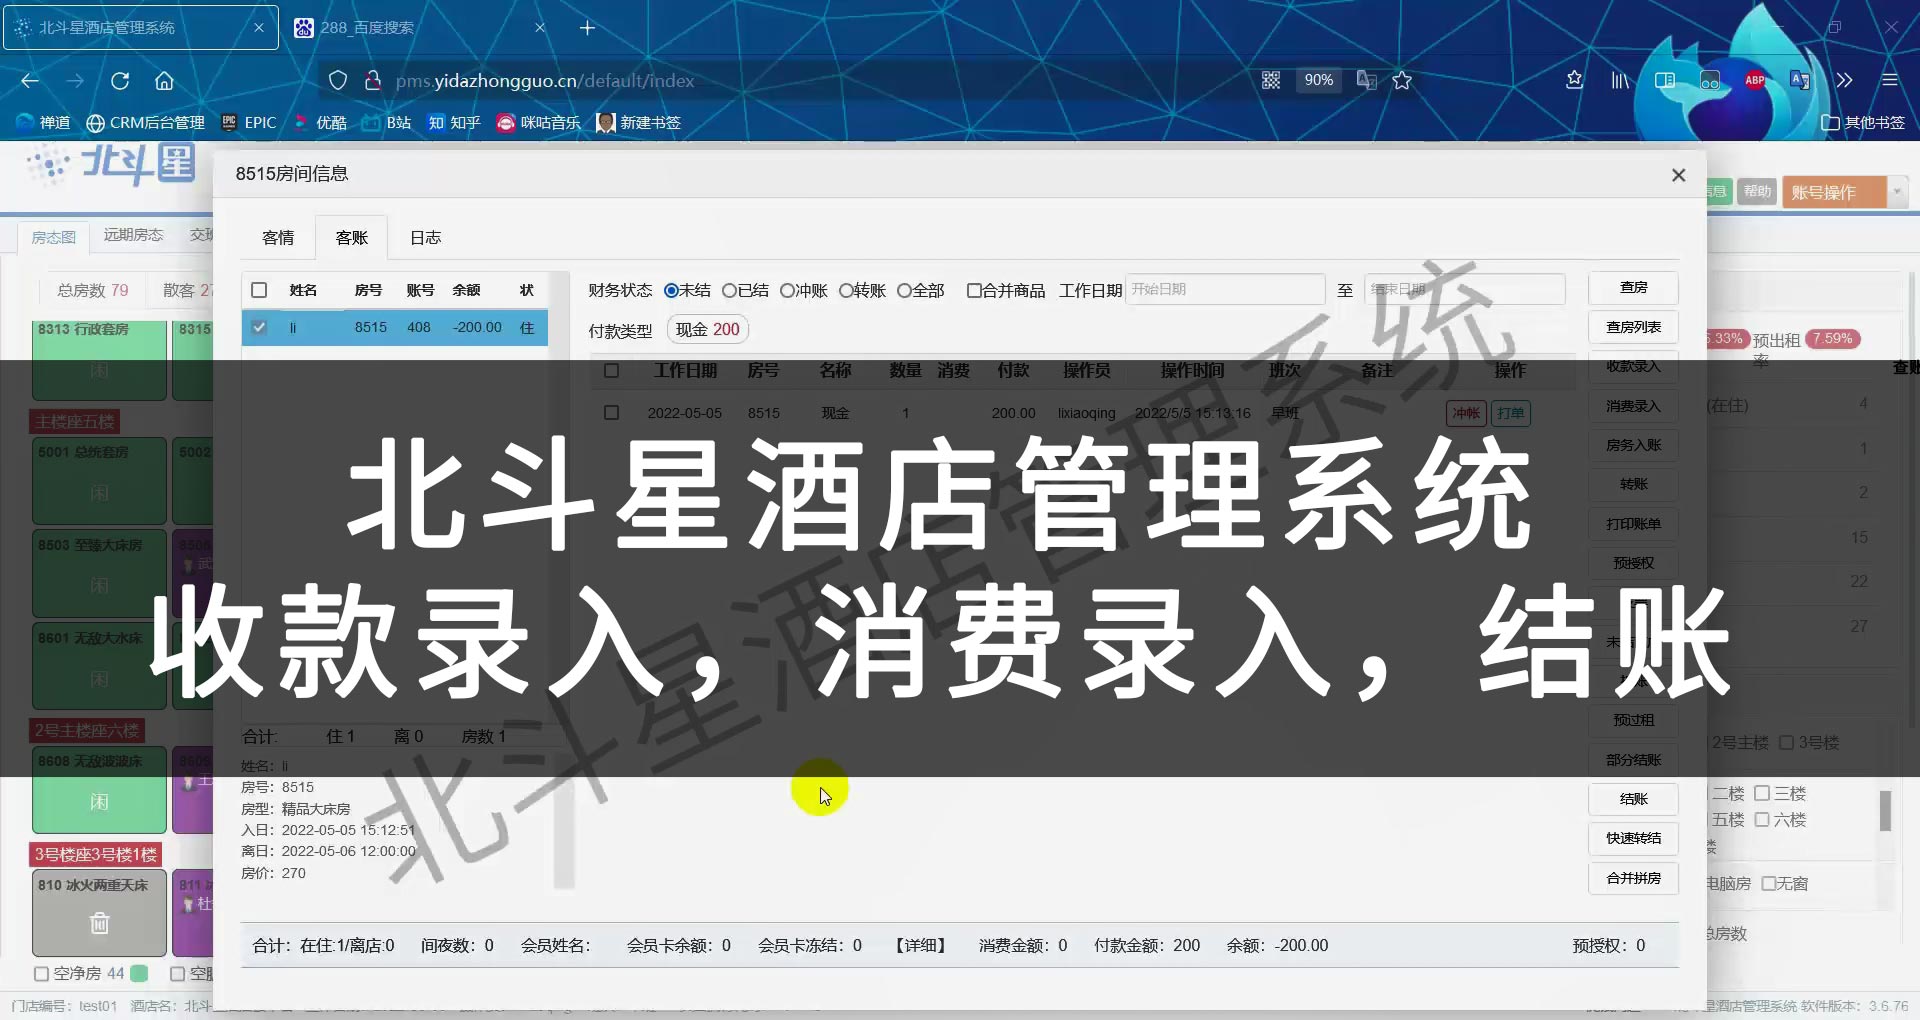The width and height of the screenshot is (1920, 1020).
Task: Select the 冲账 radio button
Action: coord(788,290)
